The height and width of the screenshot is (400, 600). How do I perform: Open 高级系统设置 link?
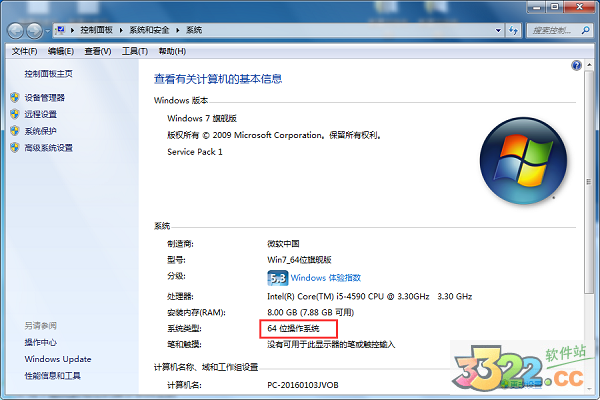pyautogui.click(x=49, y=148)
